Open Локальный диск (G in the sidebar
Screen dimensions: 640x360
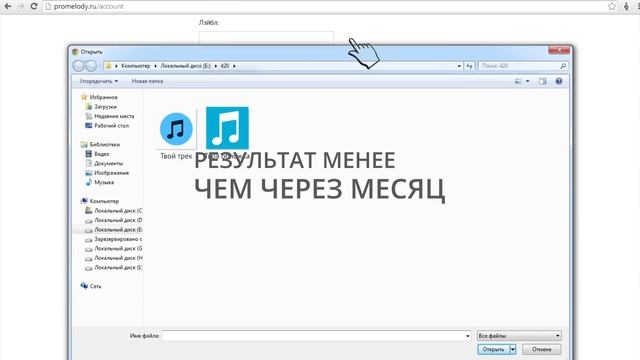point(118,249)
